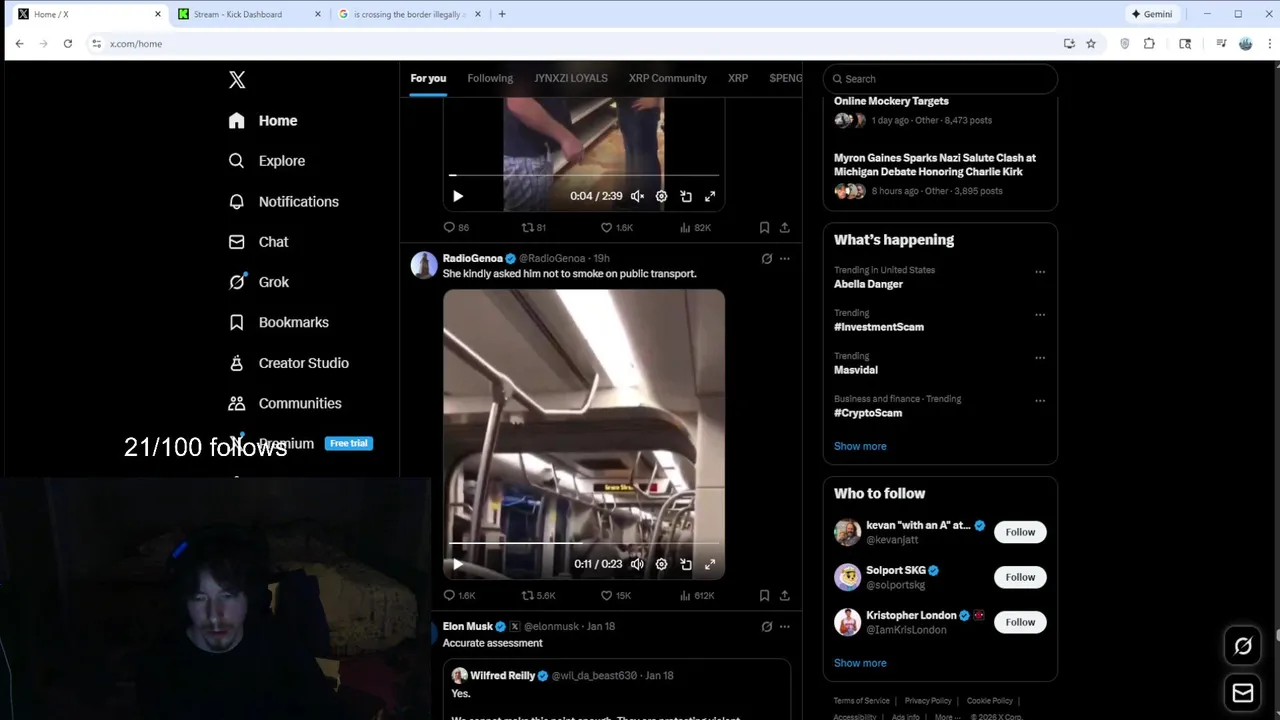Toggle picture-in-picture on top video
This screenshot has width=1280, height=720.
click(x=686, y=196)
